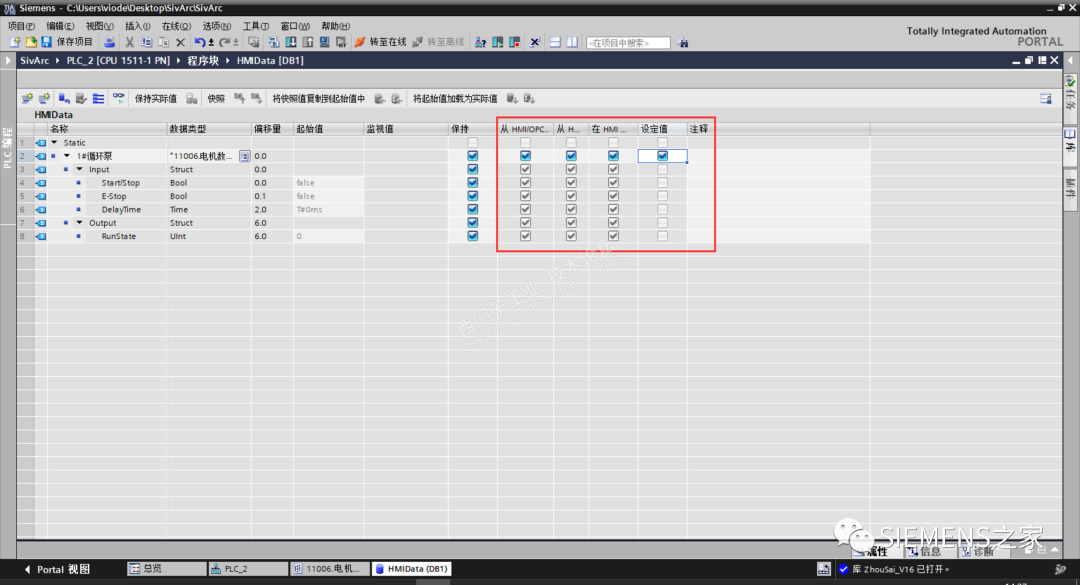Click the New project icon
Viewport: 1080px width, 585px height.
tap(14, 42)
